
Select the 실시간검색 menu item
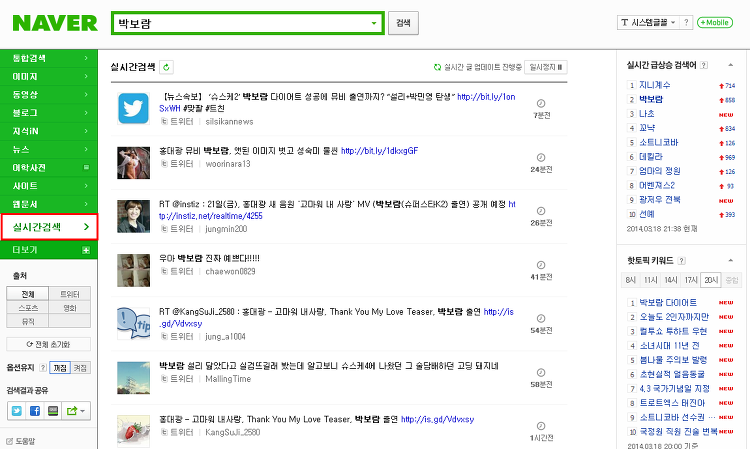coord(49,227)
